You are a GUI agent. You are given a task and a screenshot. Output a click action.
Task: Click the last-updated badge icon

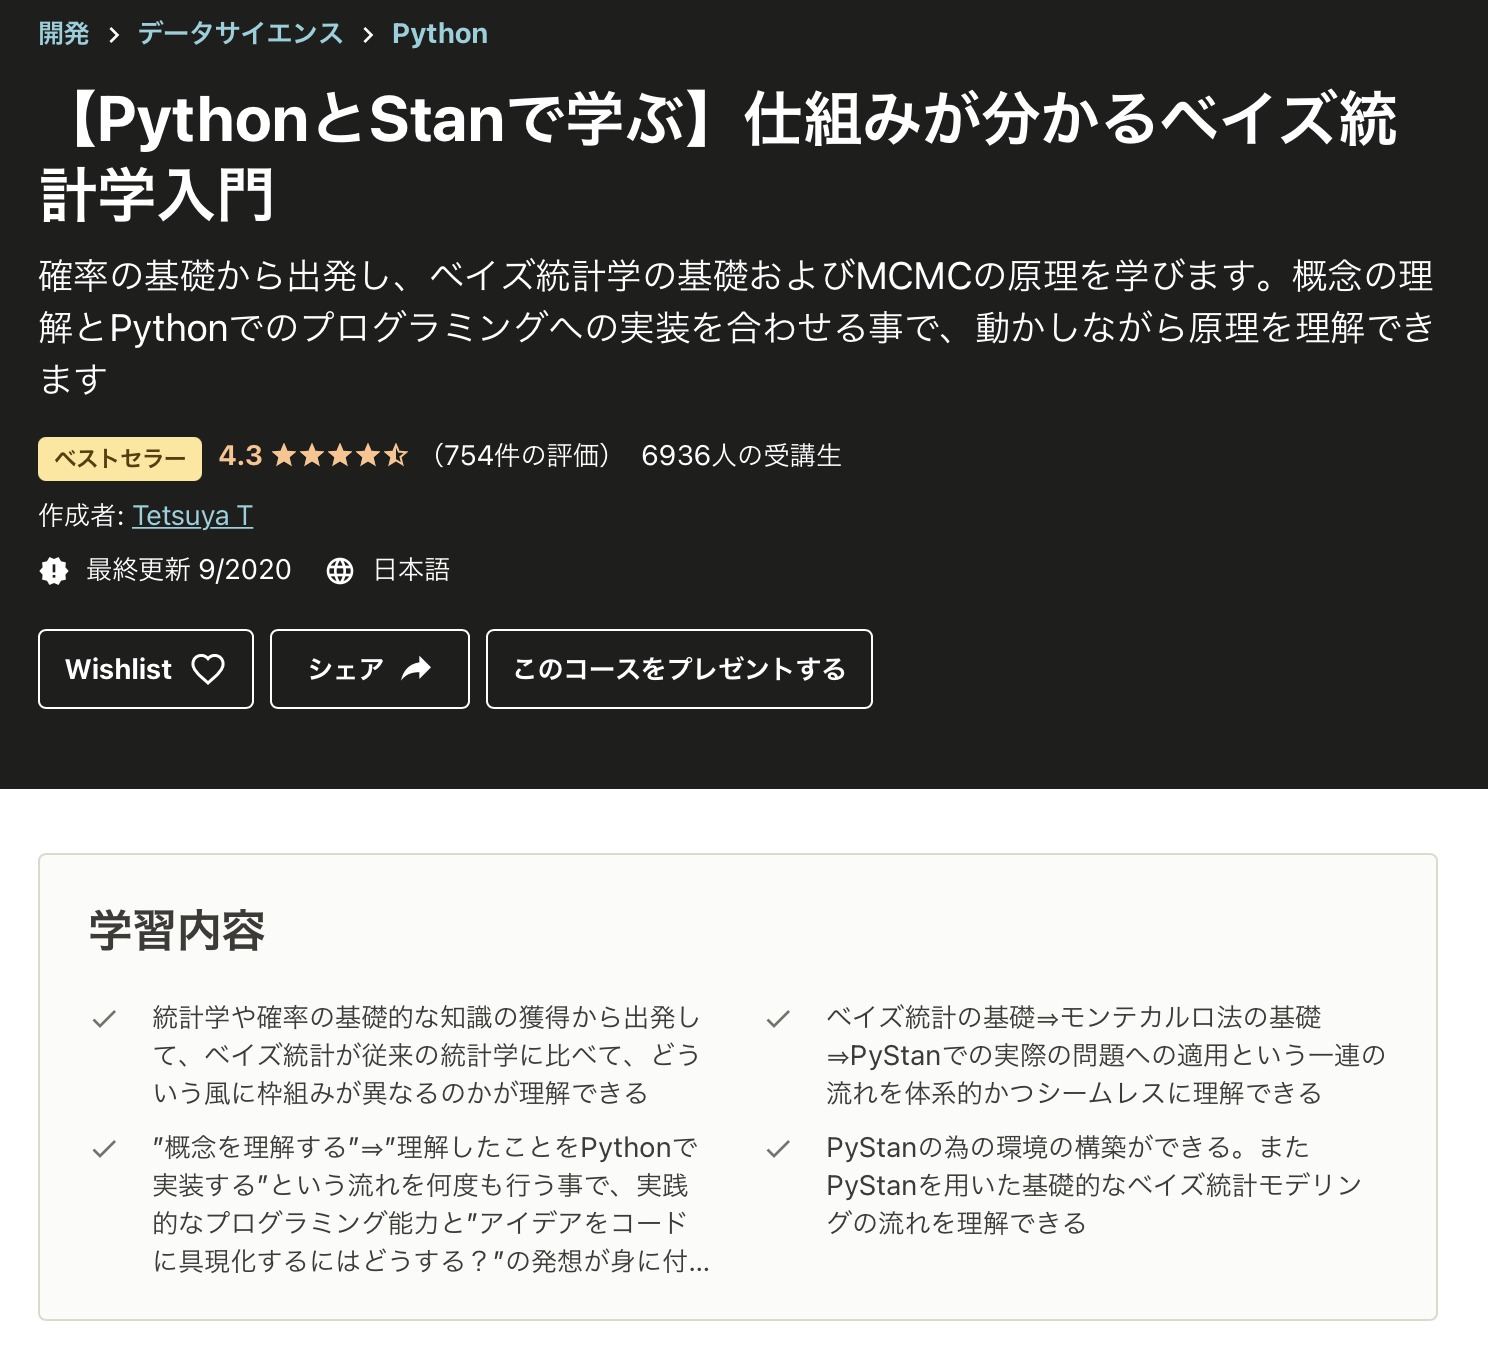coord(54,571)
